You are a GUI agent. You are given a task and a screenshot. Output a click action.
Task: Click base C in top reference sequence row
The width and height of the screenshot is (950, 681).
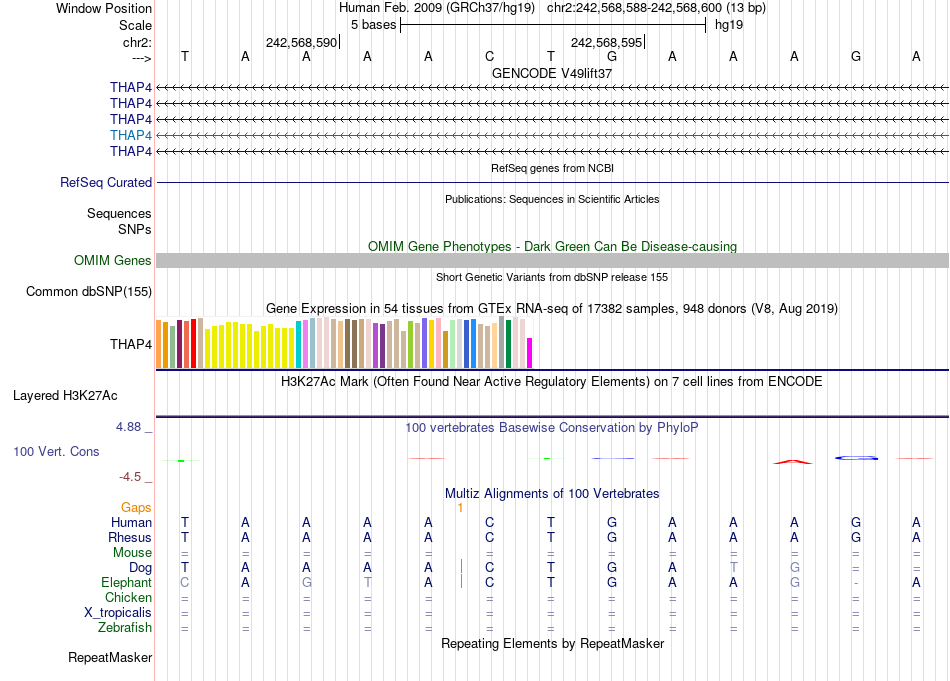pyautogui.click(x=490, y=56)
